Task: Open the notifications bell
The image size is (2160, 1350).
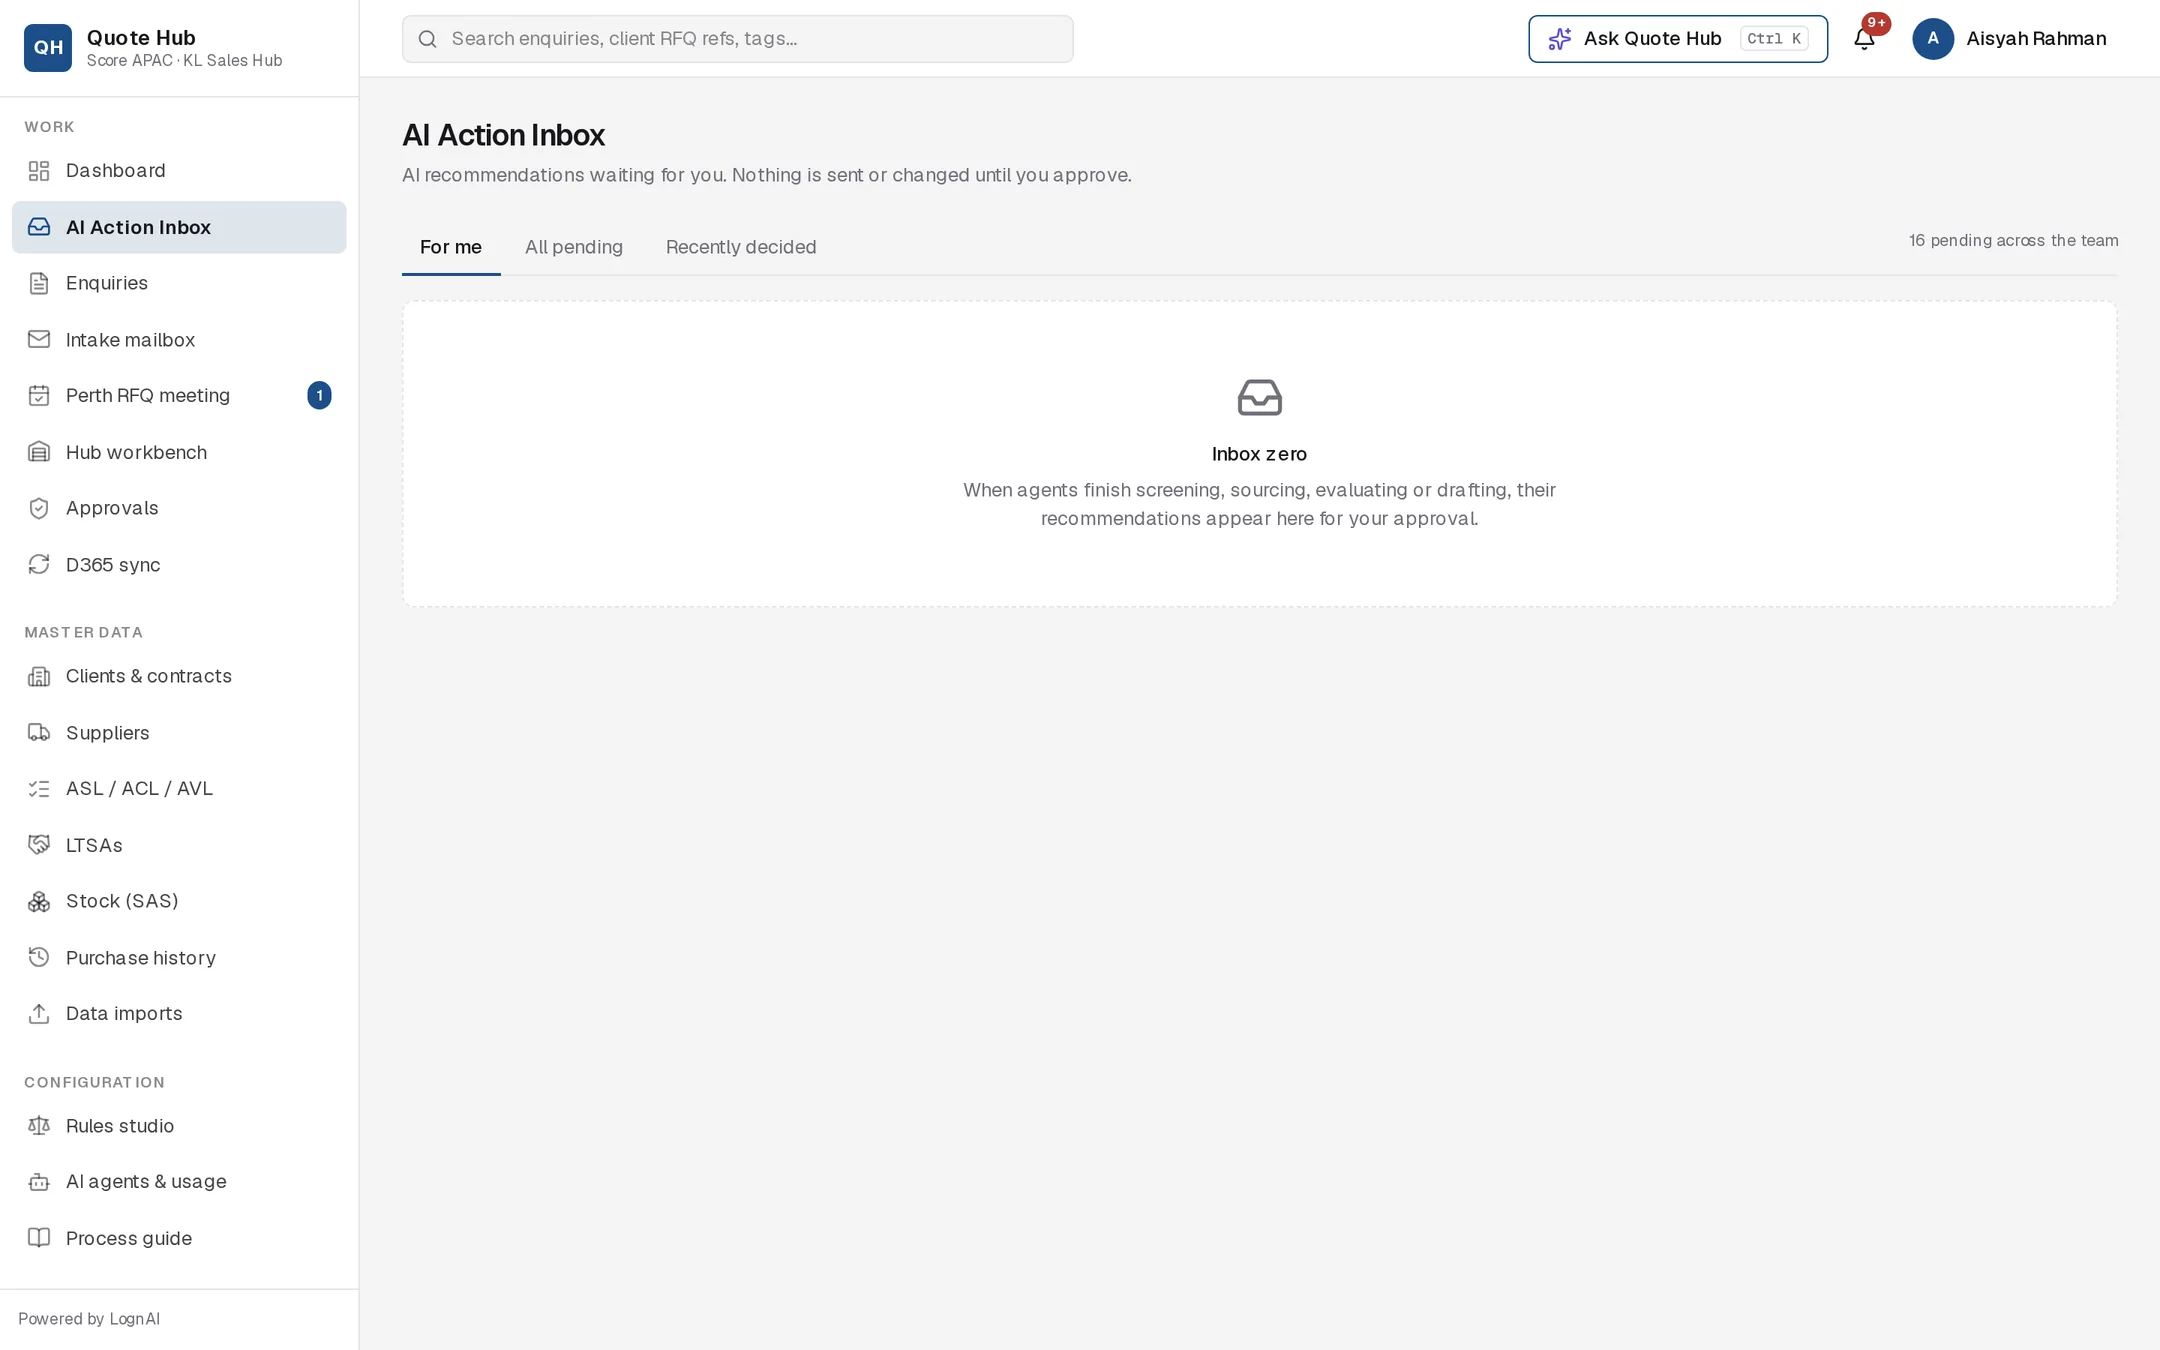Action: tap(1864, 39)
